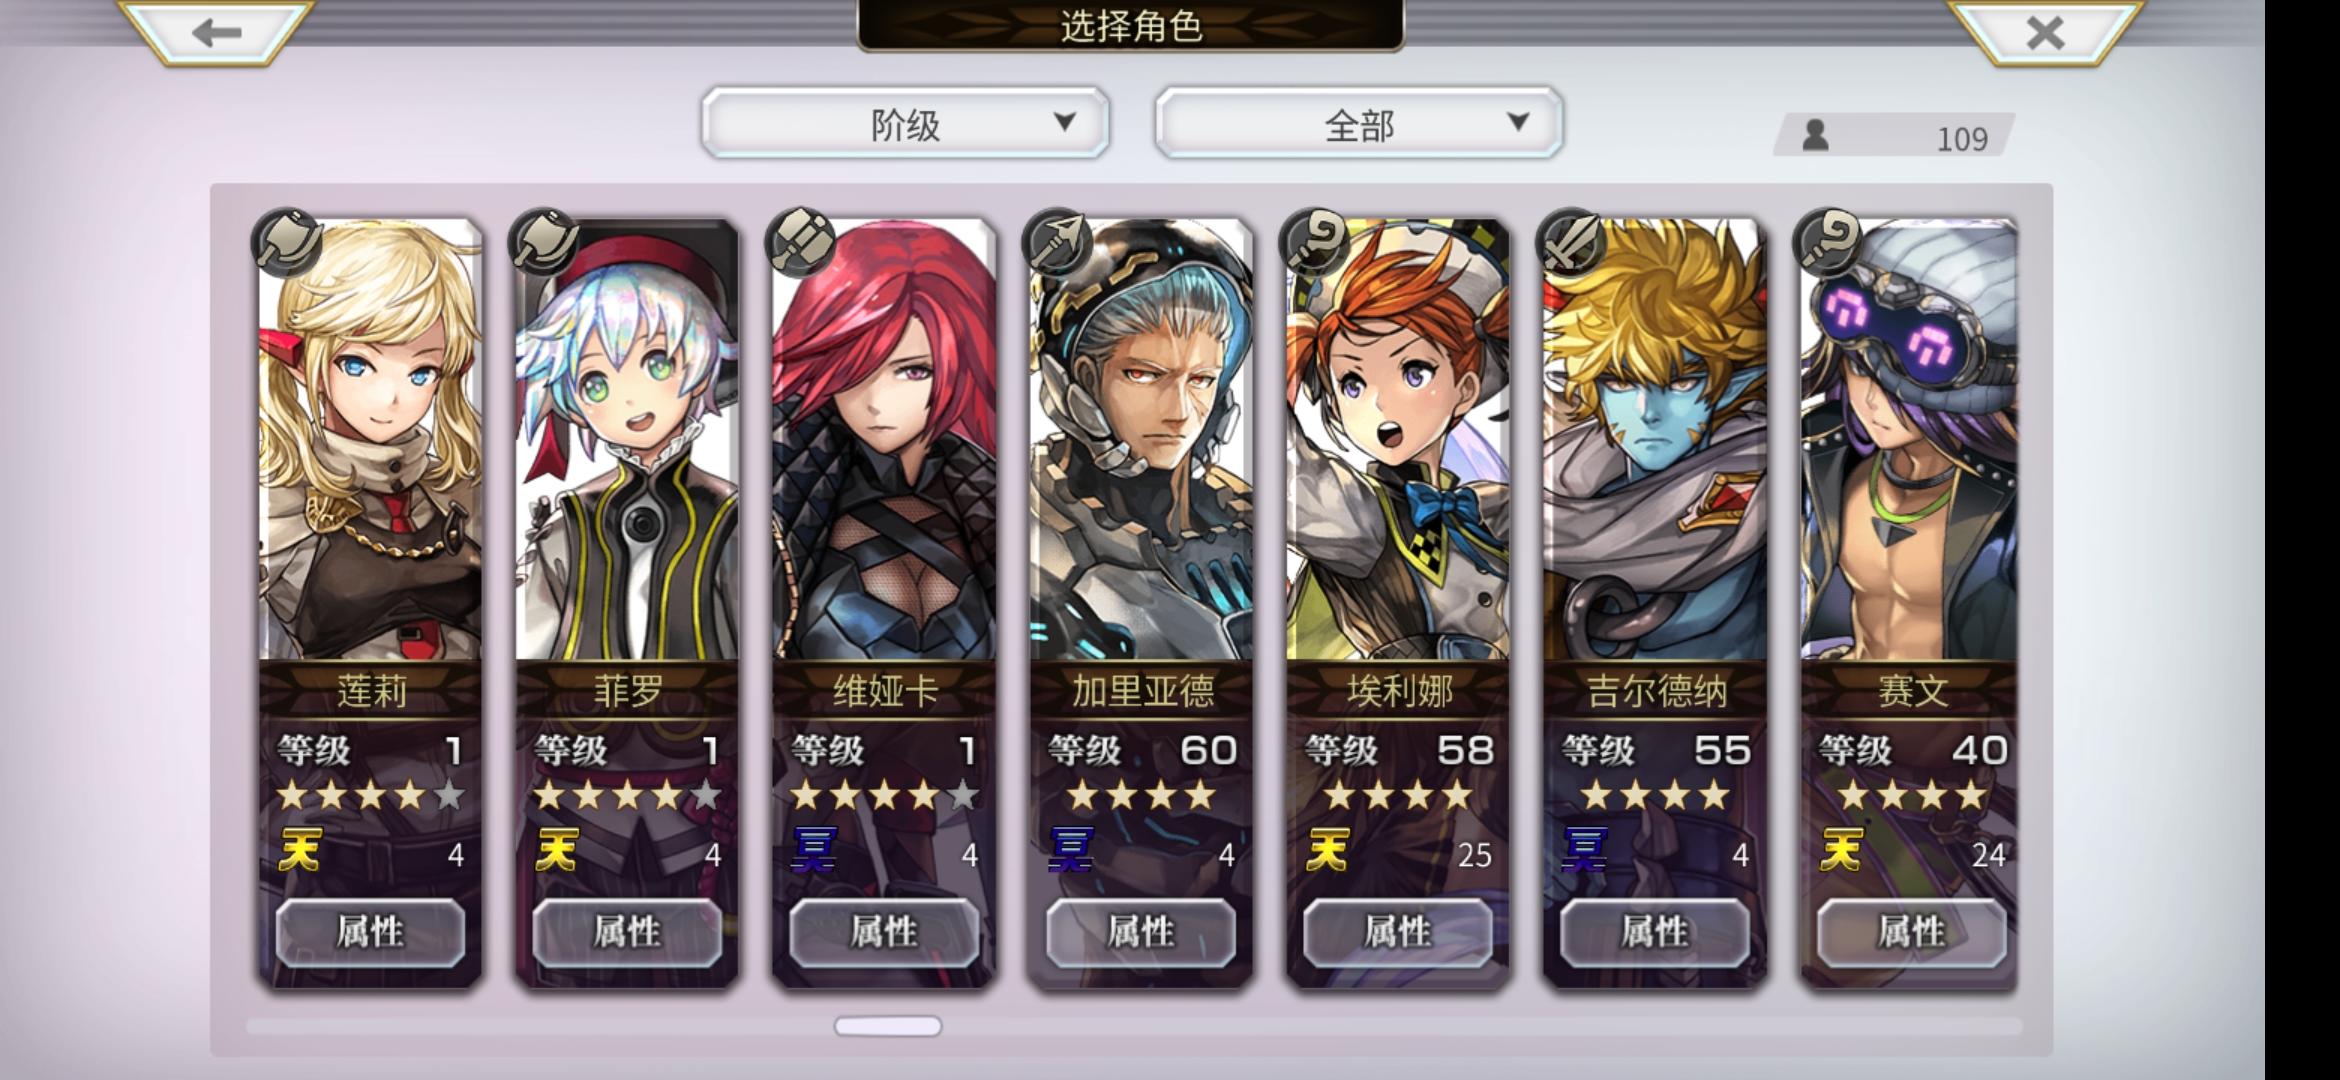
Task: Open the 全部 filter dropdown
Action: click(x=1358, y=123)
